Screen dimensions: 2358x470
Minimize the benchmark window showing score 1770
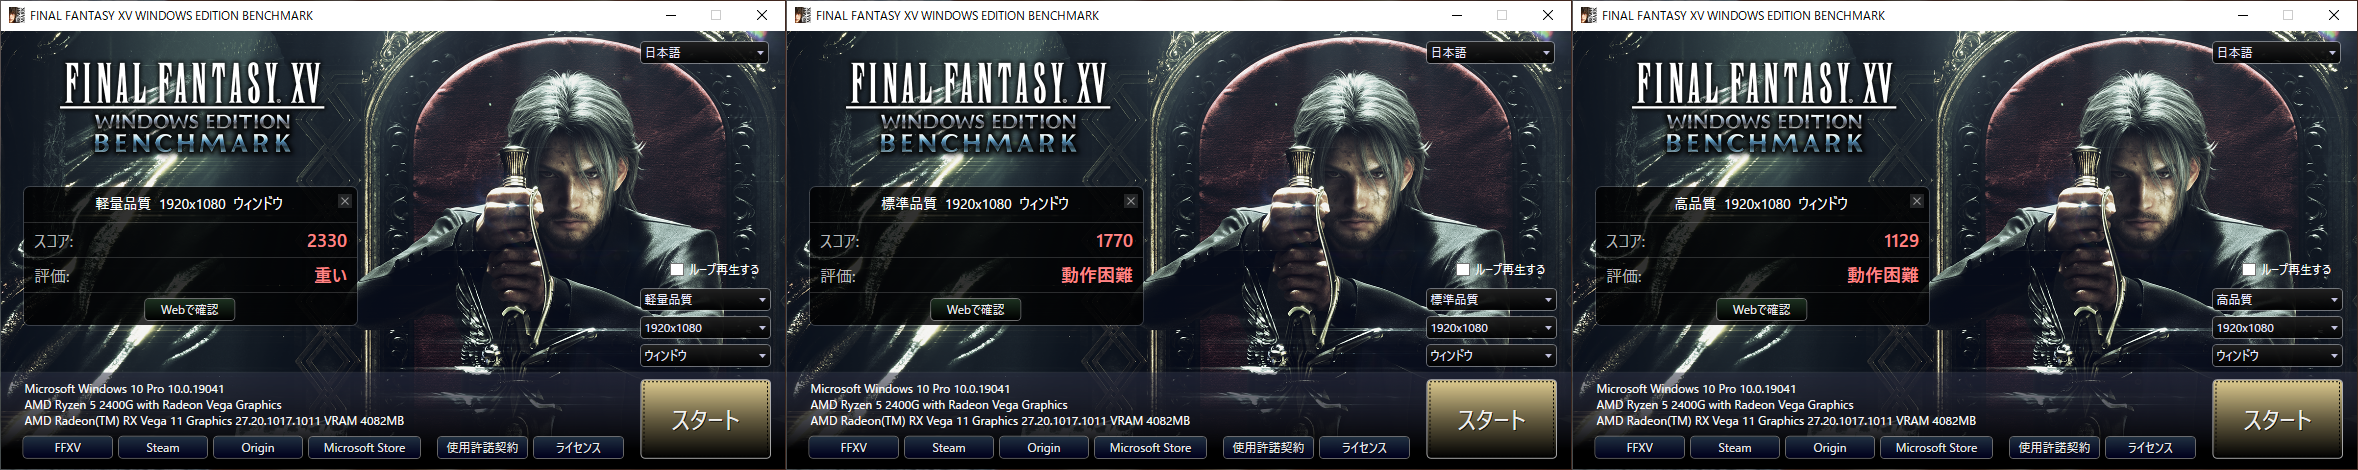click(1456, 15)
